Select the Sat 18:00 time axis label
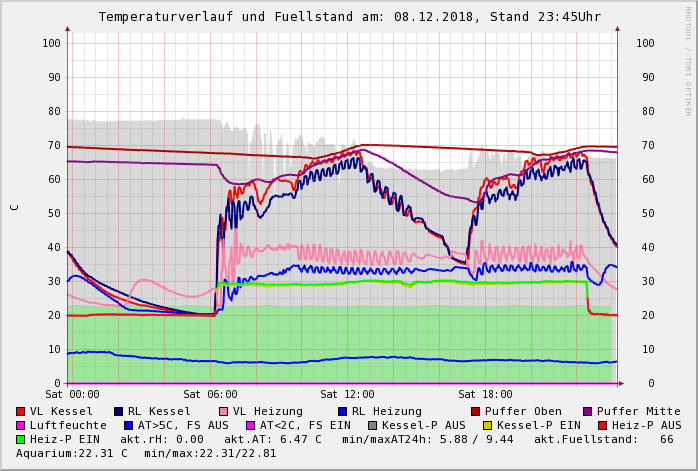 [x=485, y=395]
